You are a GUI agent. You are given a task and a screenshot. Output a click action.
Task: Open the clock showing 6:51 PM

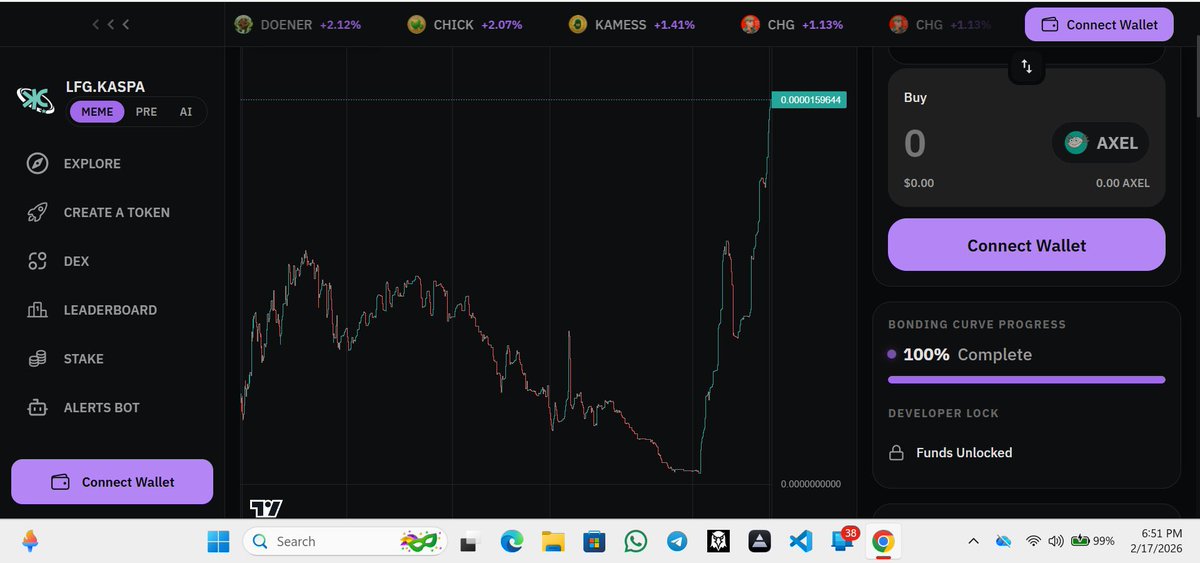(1157, 541)
